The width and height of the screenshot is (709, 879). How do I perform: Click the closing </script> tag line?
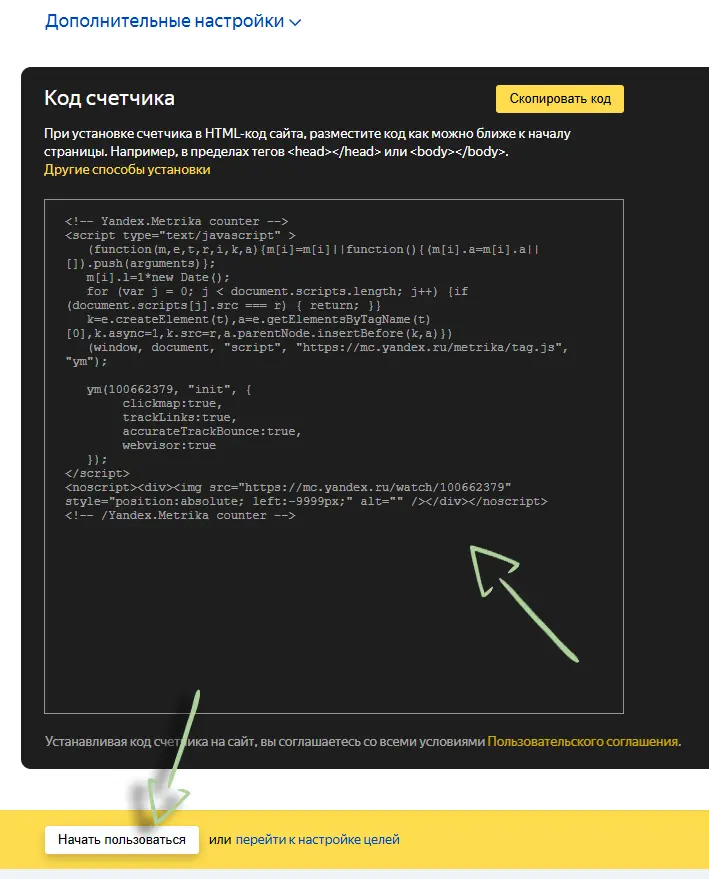click(97, 473)
